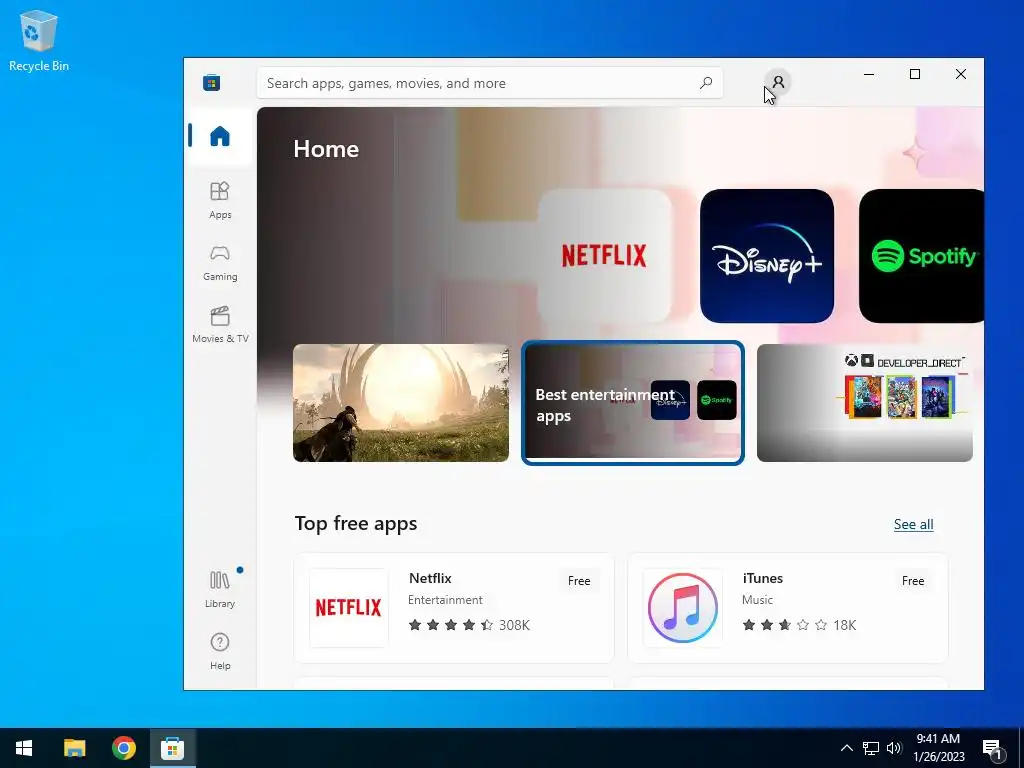
Task: Open the Gaming section
Action: [220, 263]
